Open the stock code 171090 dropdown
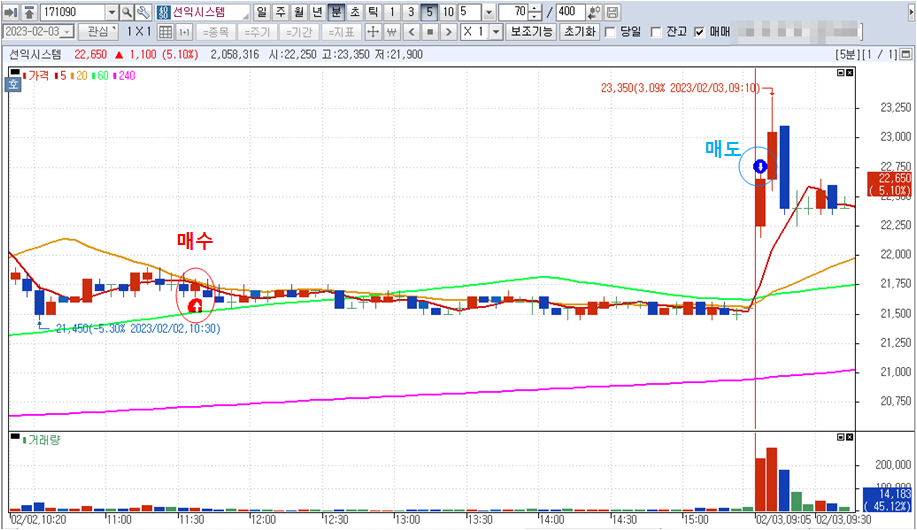This screenshot has width=917, height=530. click(x=112, y=12)
